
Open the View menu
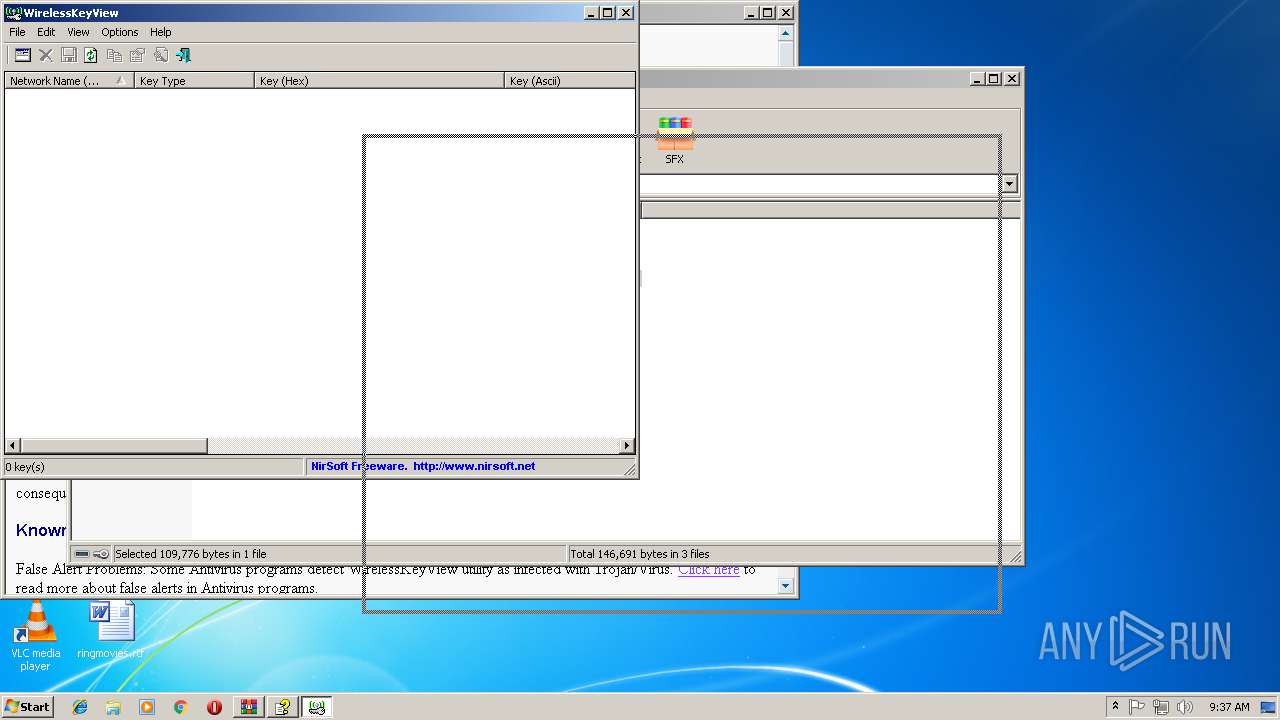coord(78,32)
